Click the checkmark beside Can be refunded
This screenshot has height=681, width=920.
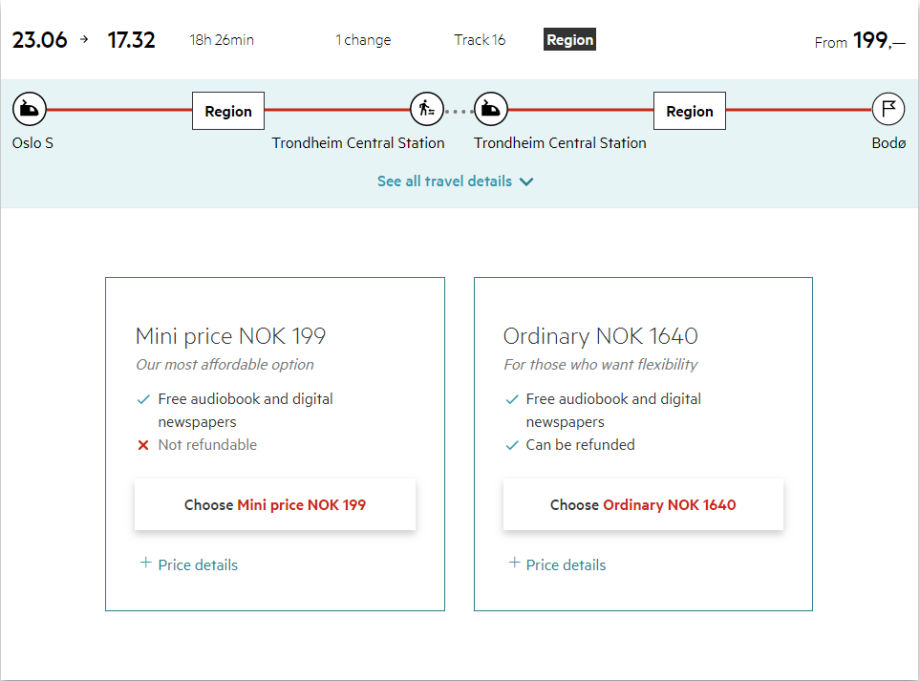[x=512, y=445]
